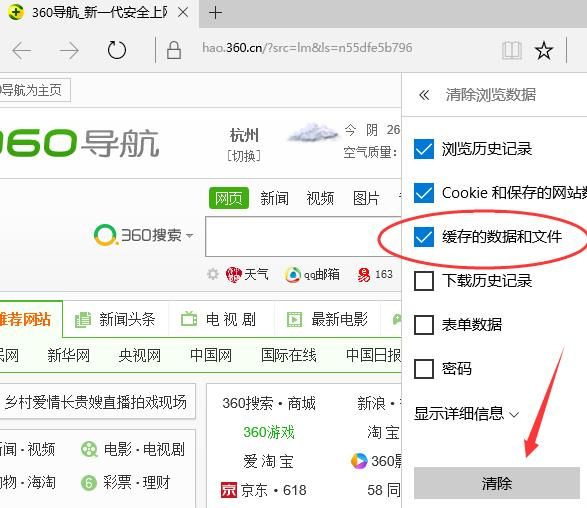
Task: Click the 设360导航为主页 button
Action: 35,90
